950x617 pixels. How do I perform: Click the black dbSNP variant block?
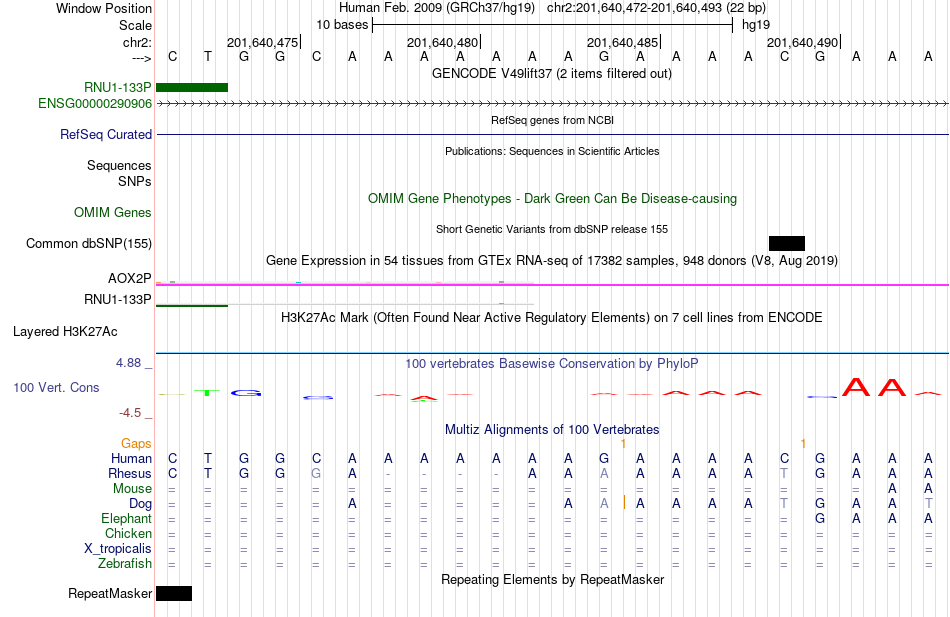[x=787, y=244]
